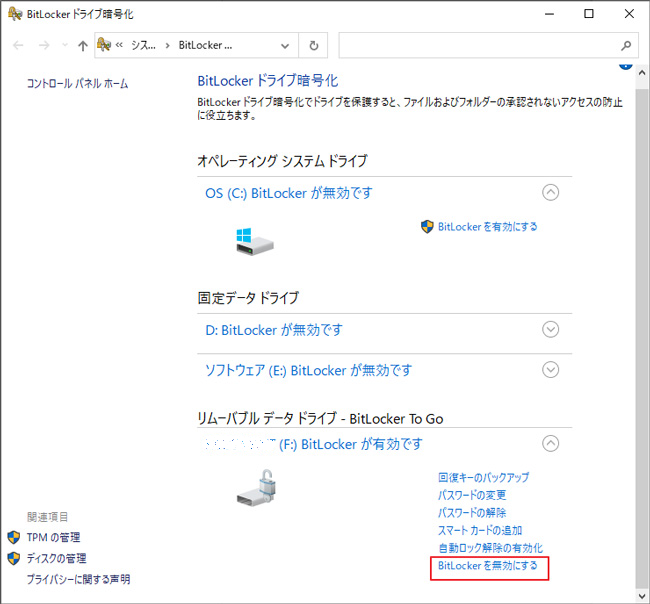Click the シス... breadcrumb segment
This screenshot has height=604, width=650.
click(143, 45)
